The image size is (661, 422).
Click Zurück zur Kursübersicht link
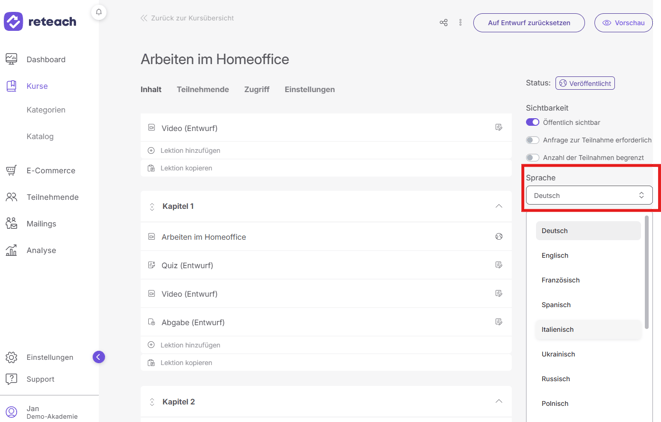click(x=192, y=18)
